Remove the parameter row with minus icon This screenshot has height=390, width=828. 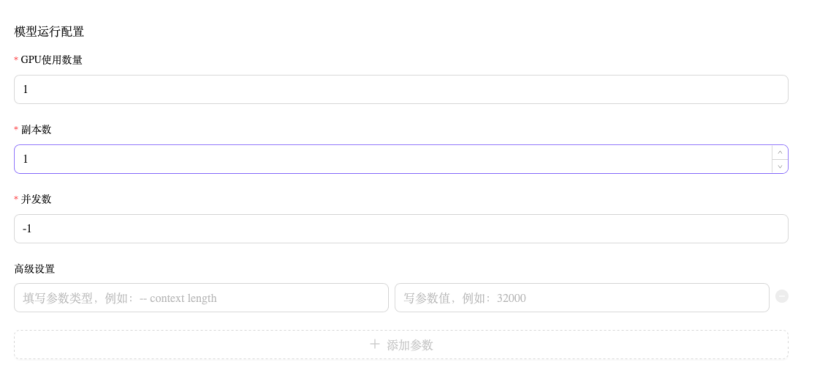[x=782, y=297]
